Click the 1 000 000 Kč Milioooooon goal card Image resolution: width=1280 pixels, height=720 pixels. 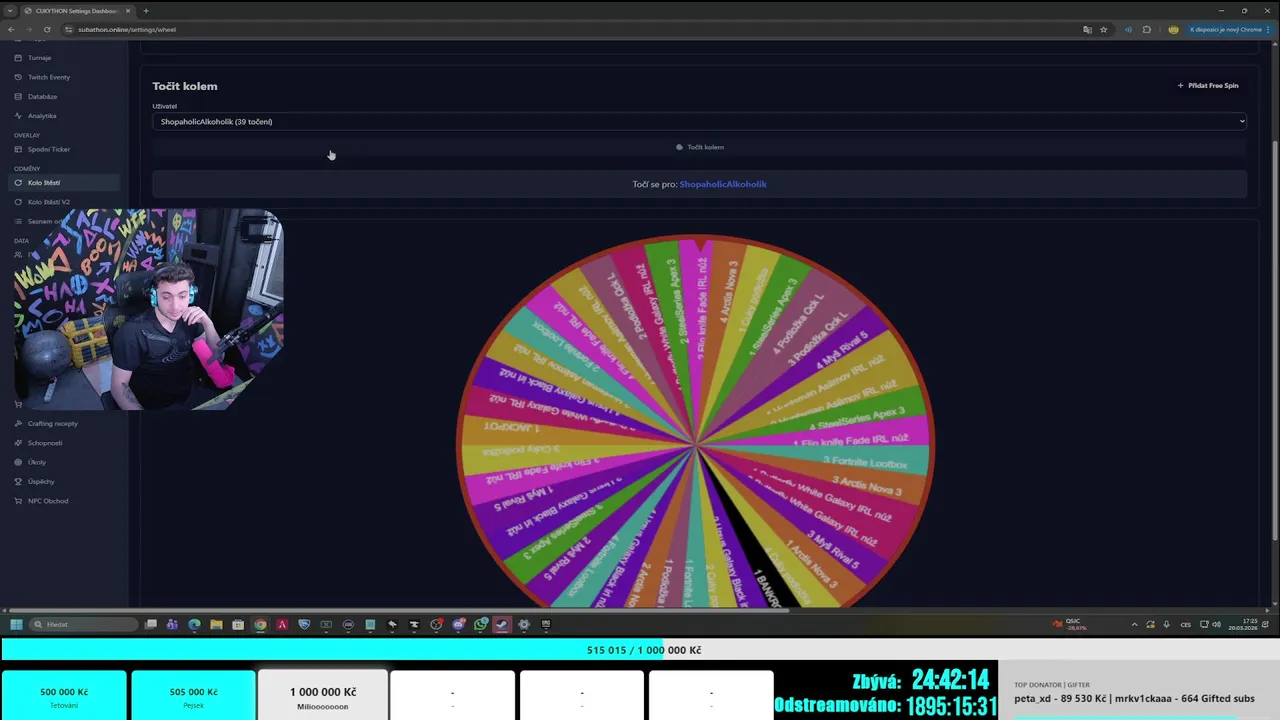click(x=322, y=695)
